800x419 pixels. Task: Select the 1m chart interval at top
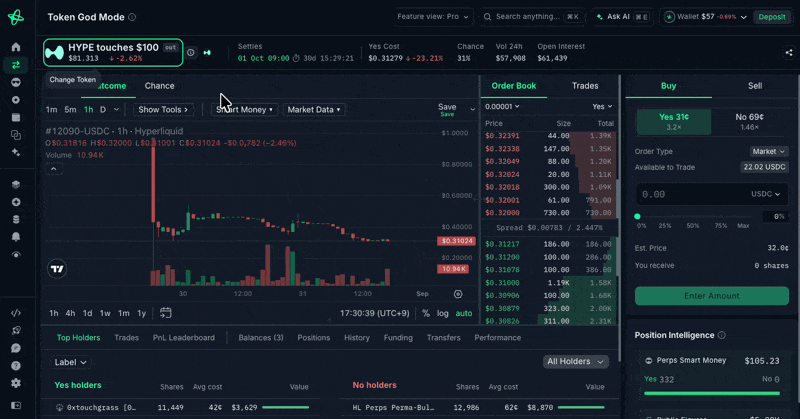[x=52, y=110]
